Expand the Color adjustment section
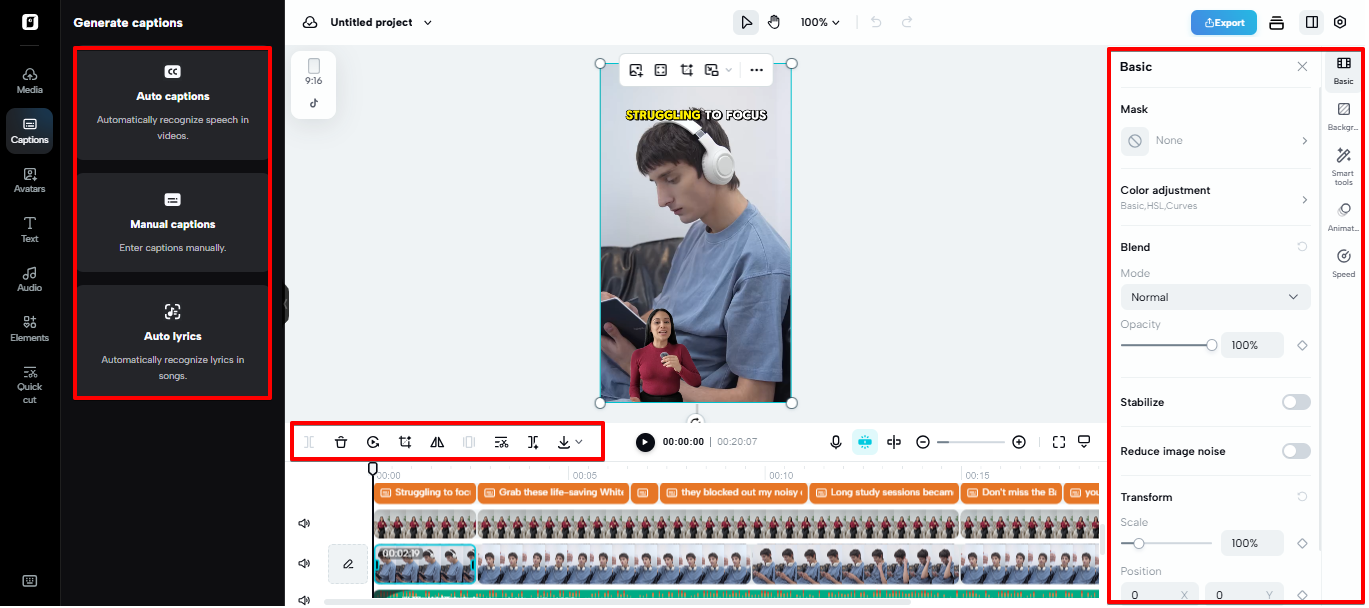The width and height of the screenshot is (1369, 608). tap(1214, 196)
